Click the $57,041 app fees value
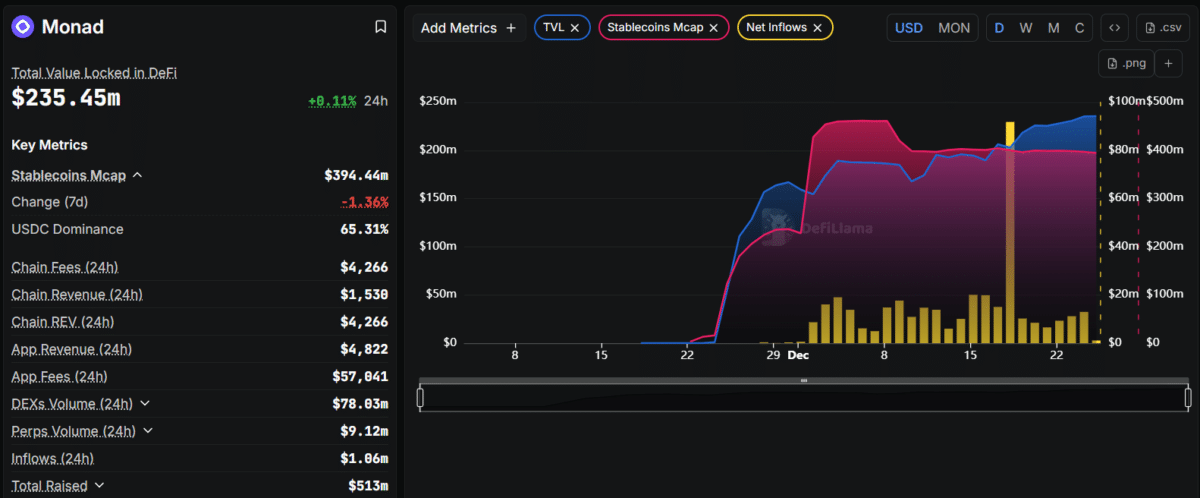1200x498 pixels. coord(360,377)
